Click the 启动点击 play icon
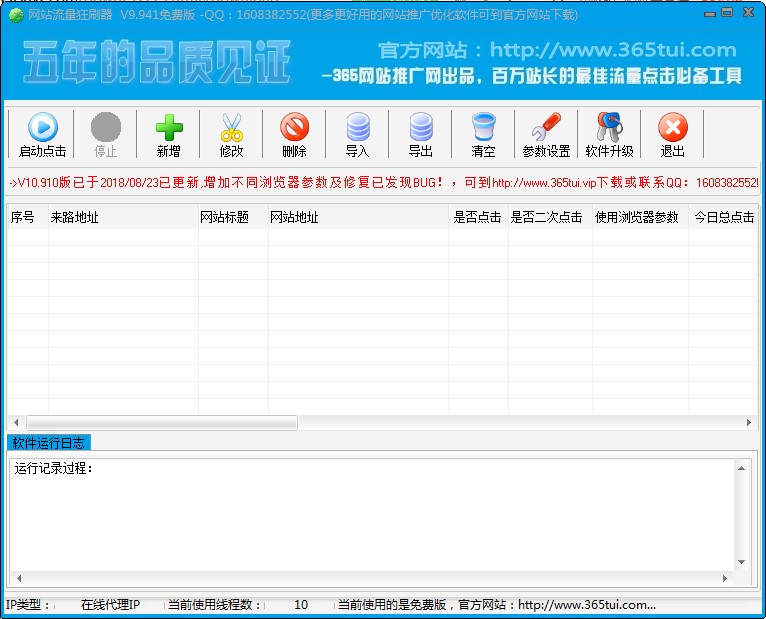This screenshot has width=766, height=619. [43, 127]
